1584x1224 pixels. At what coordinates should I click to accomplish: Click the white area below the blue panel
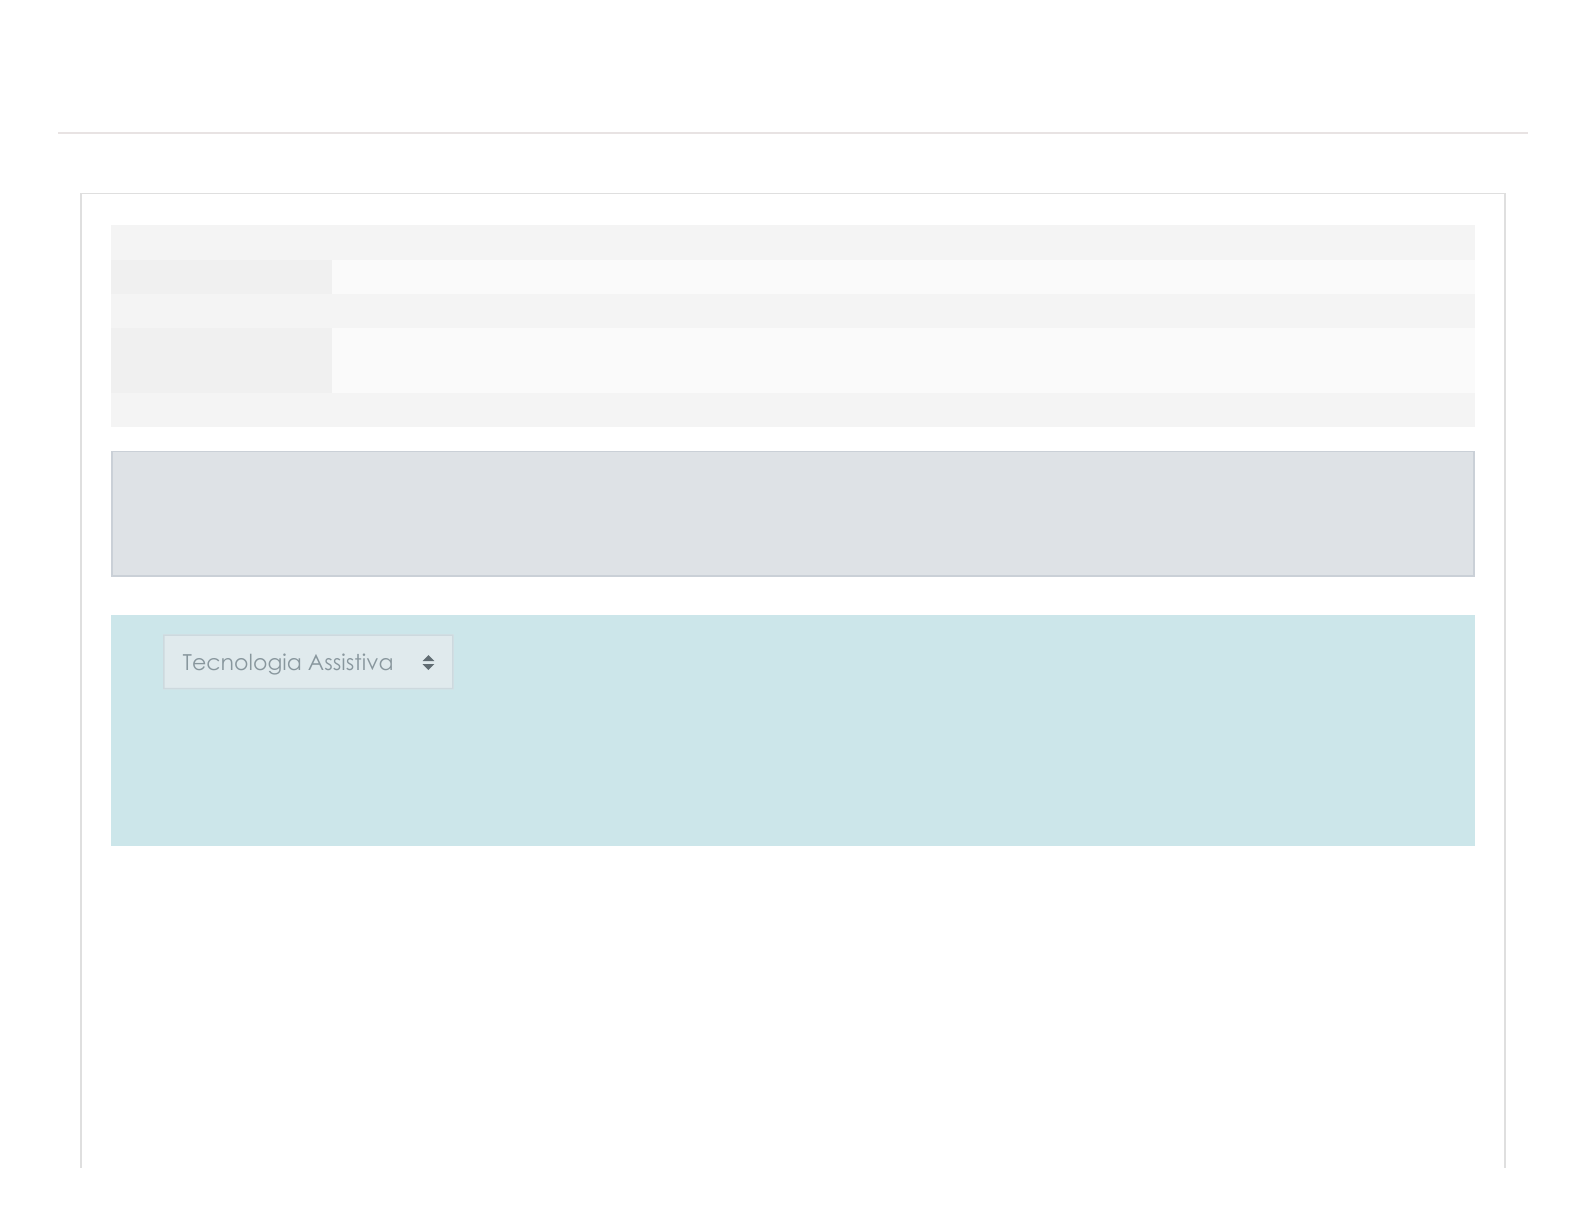(x=792, y=1000)
